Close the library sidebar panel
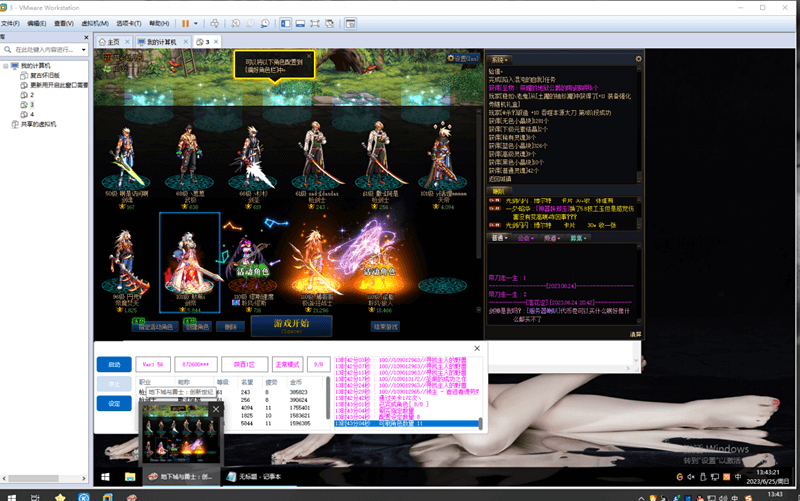This screenshot has width=800, height=501. (x=86, y=37)
